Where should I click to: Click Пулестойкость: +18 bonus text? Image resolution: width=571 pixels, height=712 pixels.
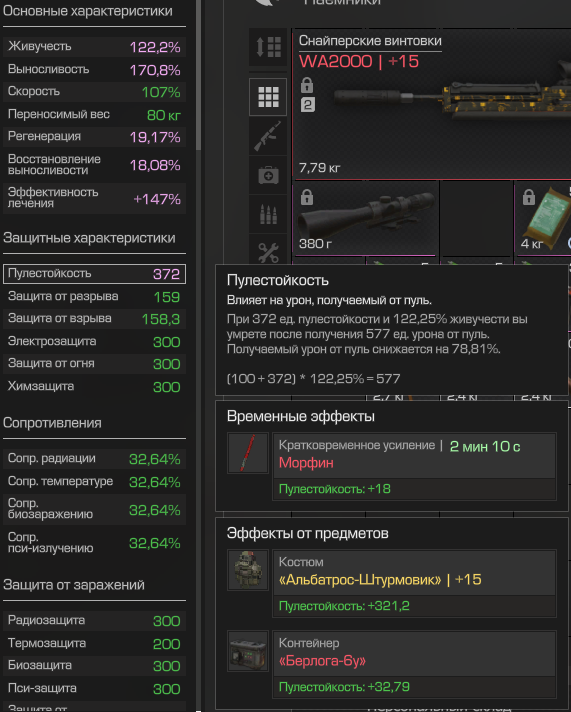335,489
